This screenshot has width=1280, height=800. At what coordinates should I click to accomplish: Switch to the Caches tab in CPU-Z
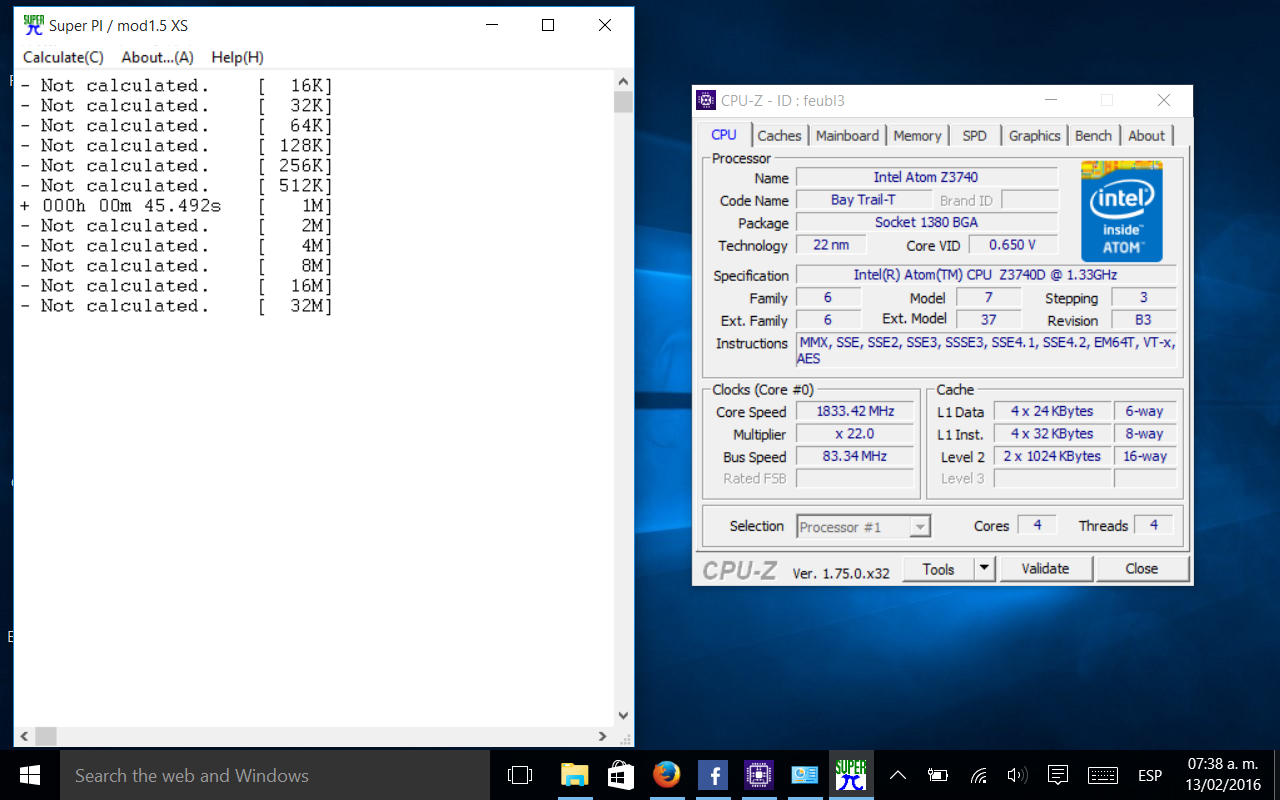[779, 136]
